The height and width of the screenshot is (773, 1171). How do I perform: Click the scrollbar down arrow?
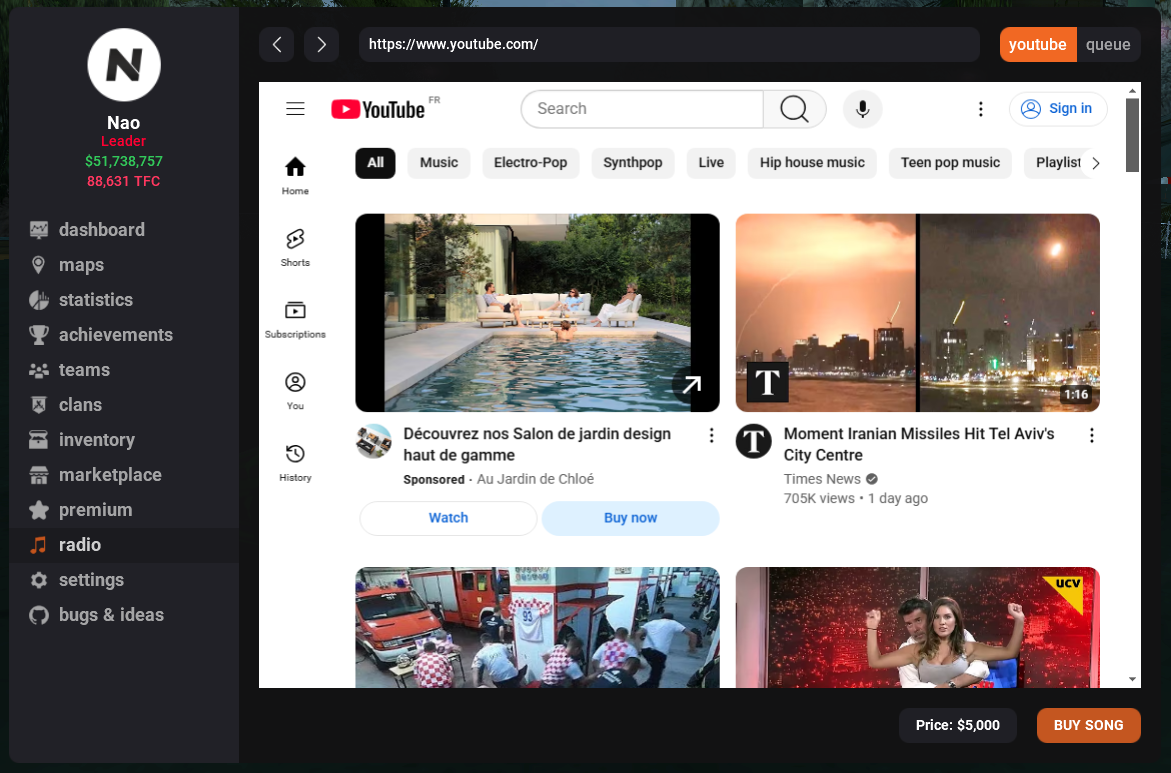coord(1132,680)
